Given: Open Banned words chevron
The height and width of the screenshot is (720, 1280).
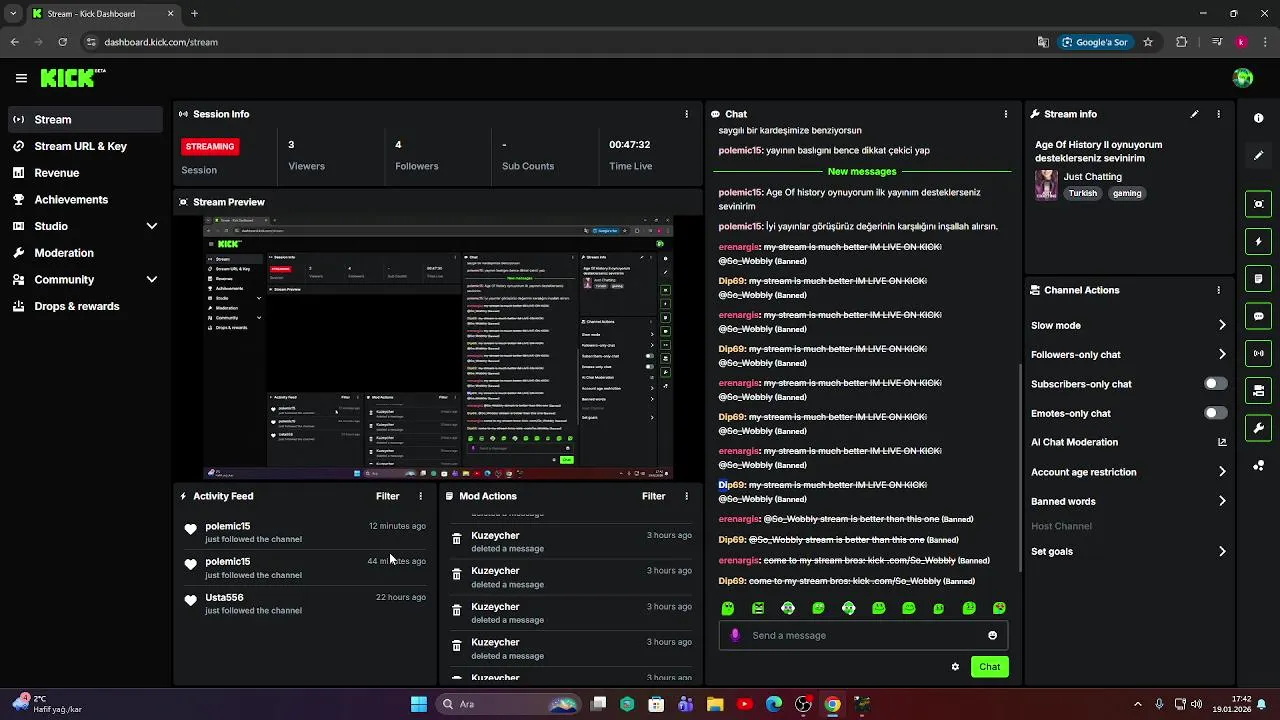Looking at the screenshot, I should click(x=1222, y=501).
